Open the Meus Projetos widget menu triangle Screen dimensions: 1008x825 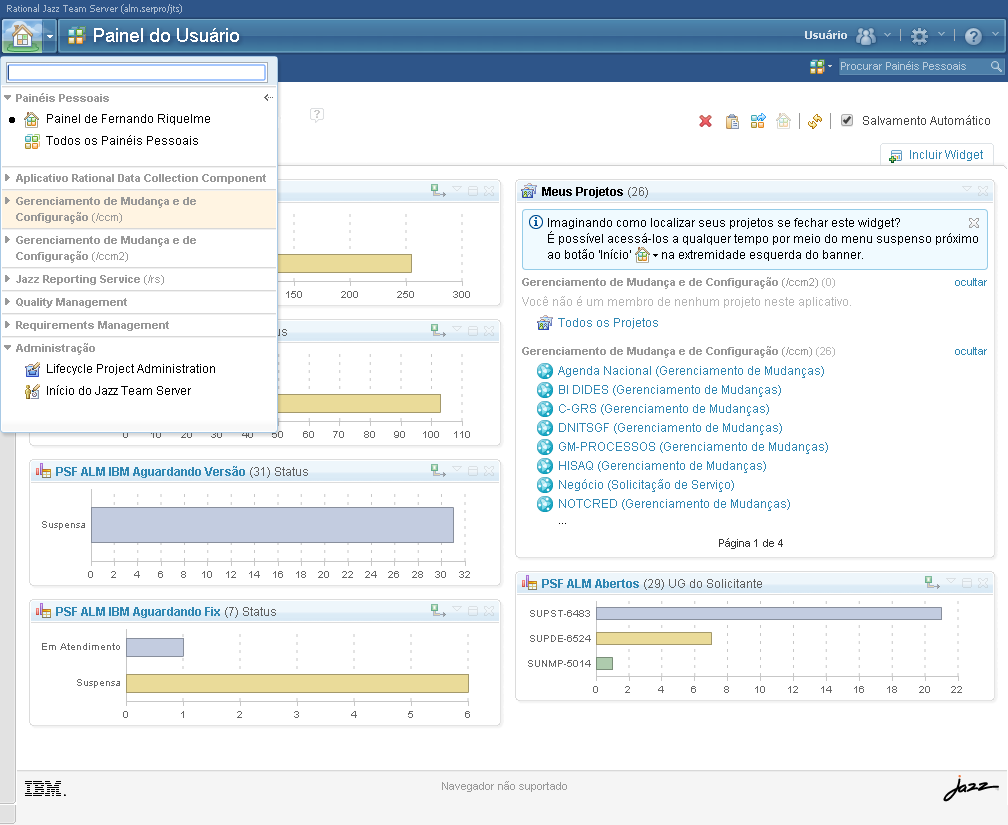pyautogui.click(x=966, y=188)
